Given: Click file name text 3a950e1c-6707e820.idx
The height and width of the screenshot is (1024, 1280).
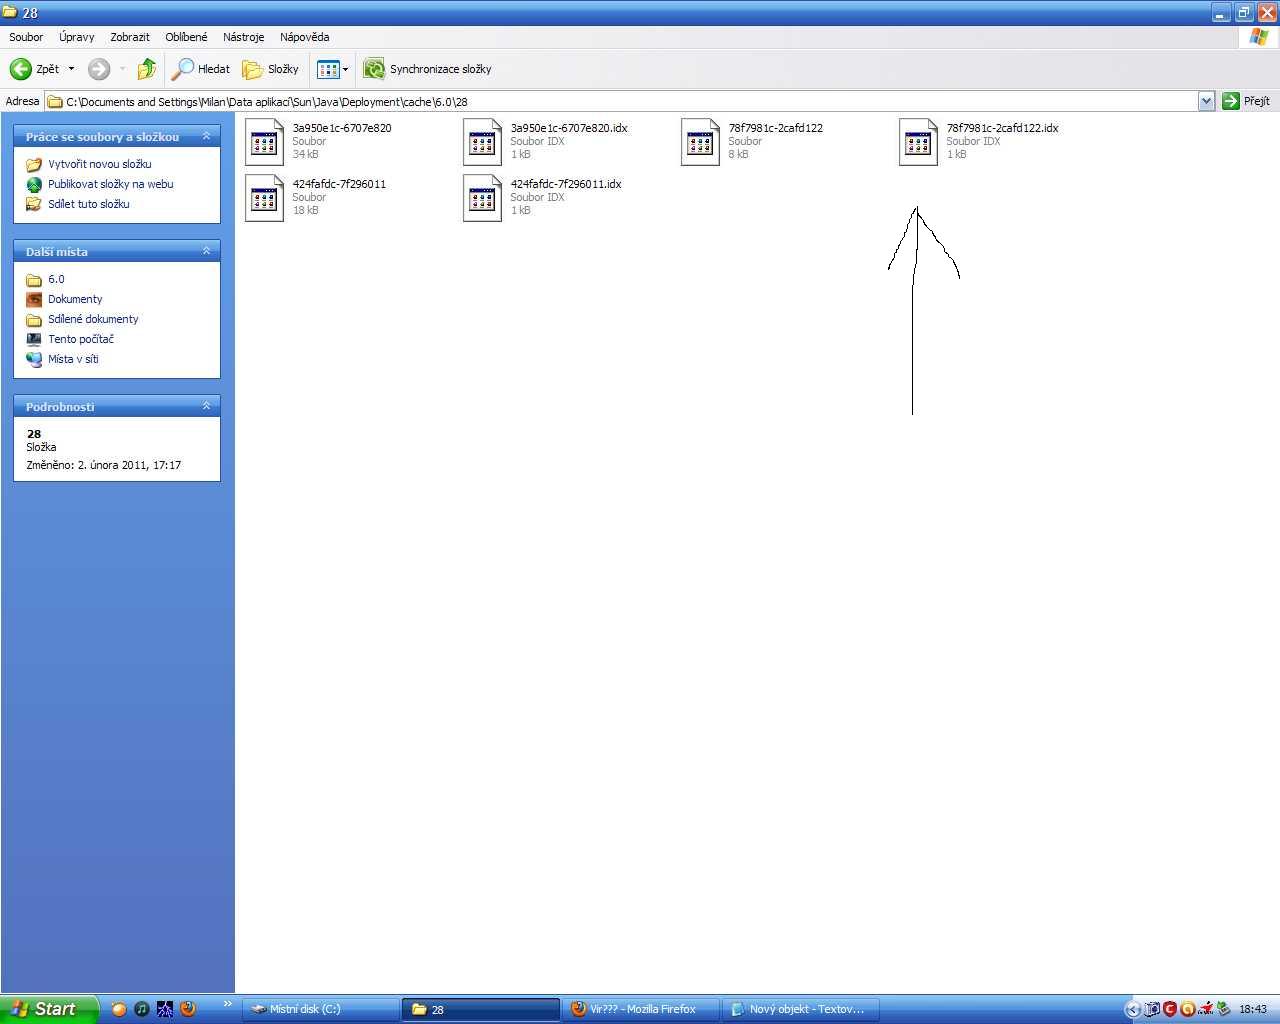Looking at the screenshot, I should pyautogui.click(x=569, y=128).
